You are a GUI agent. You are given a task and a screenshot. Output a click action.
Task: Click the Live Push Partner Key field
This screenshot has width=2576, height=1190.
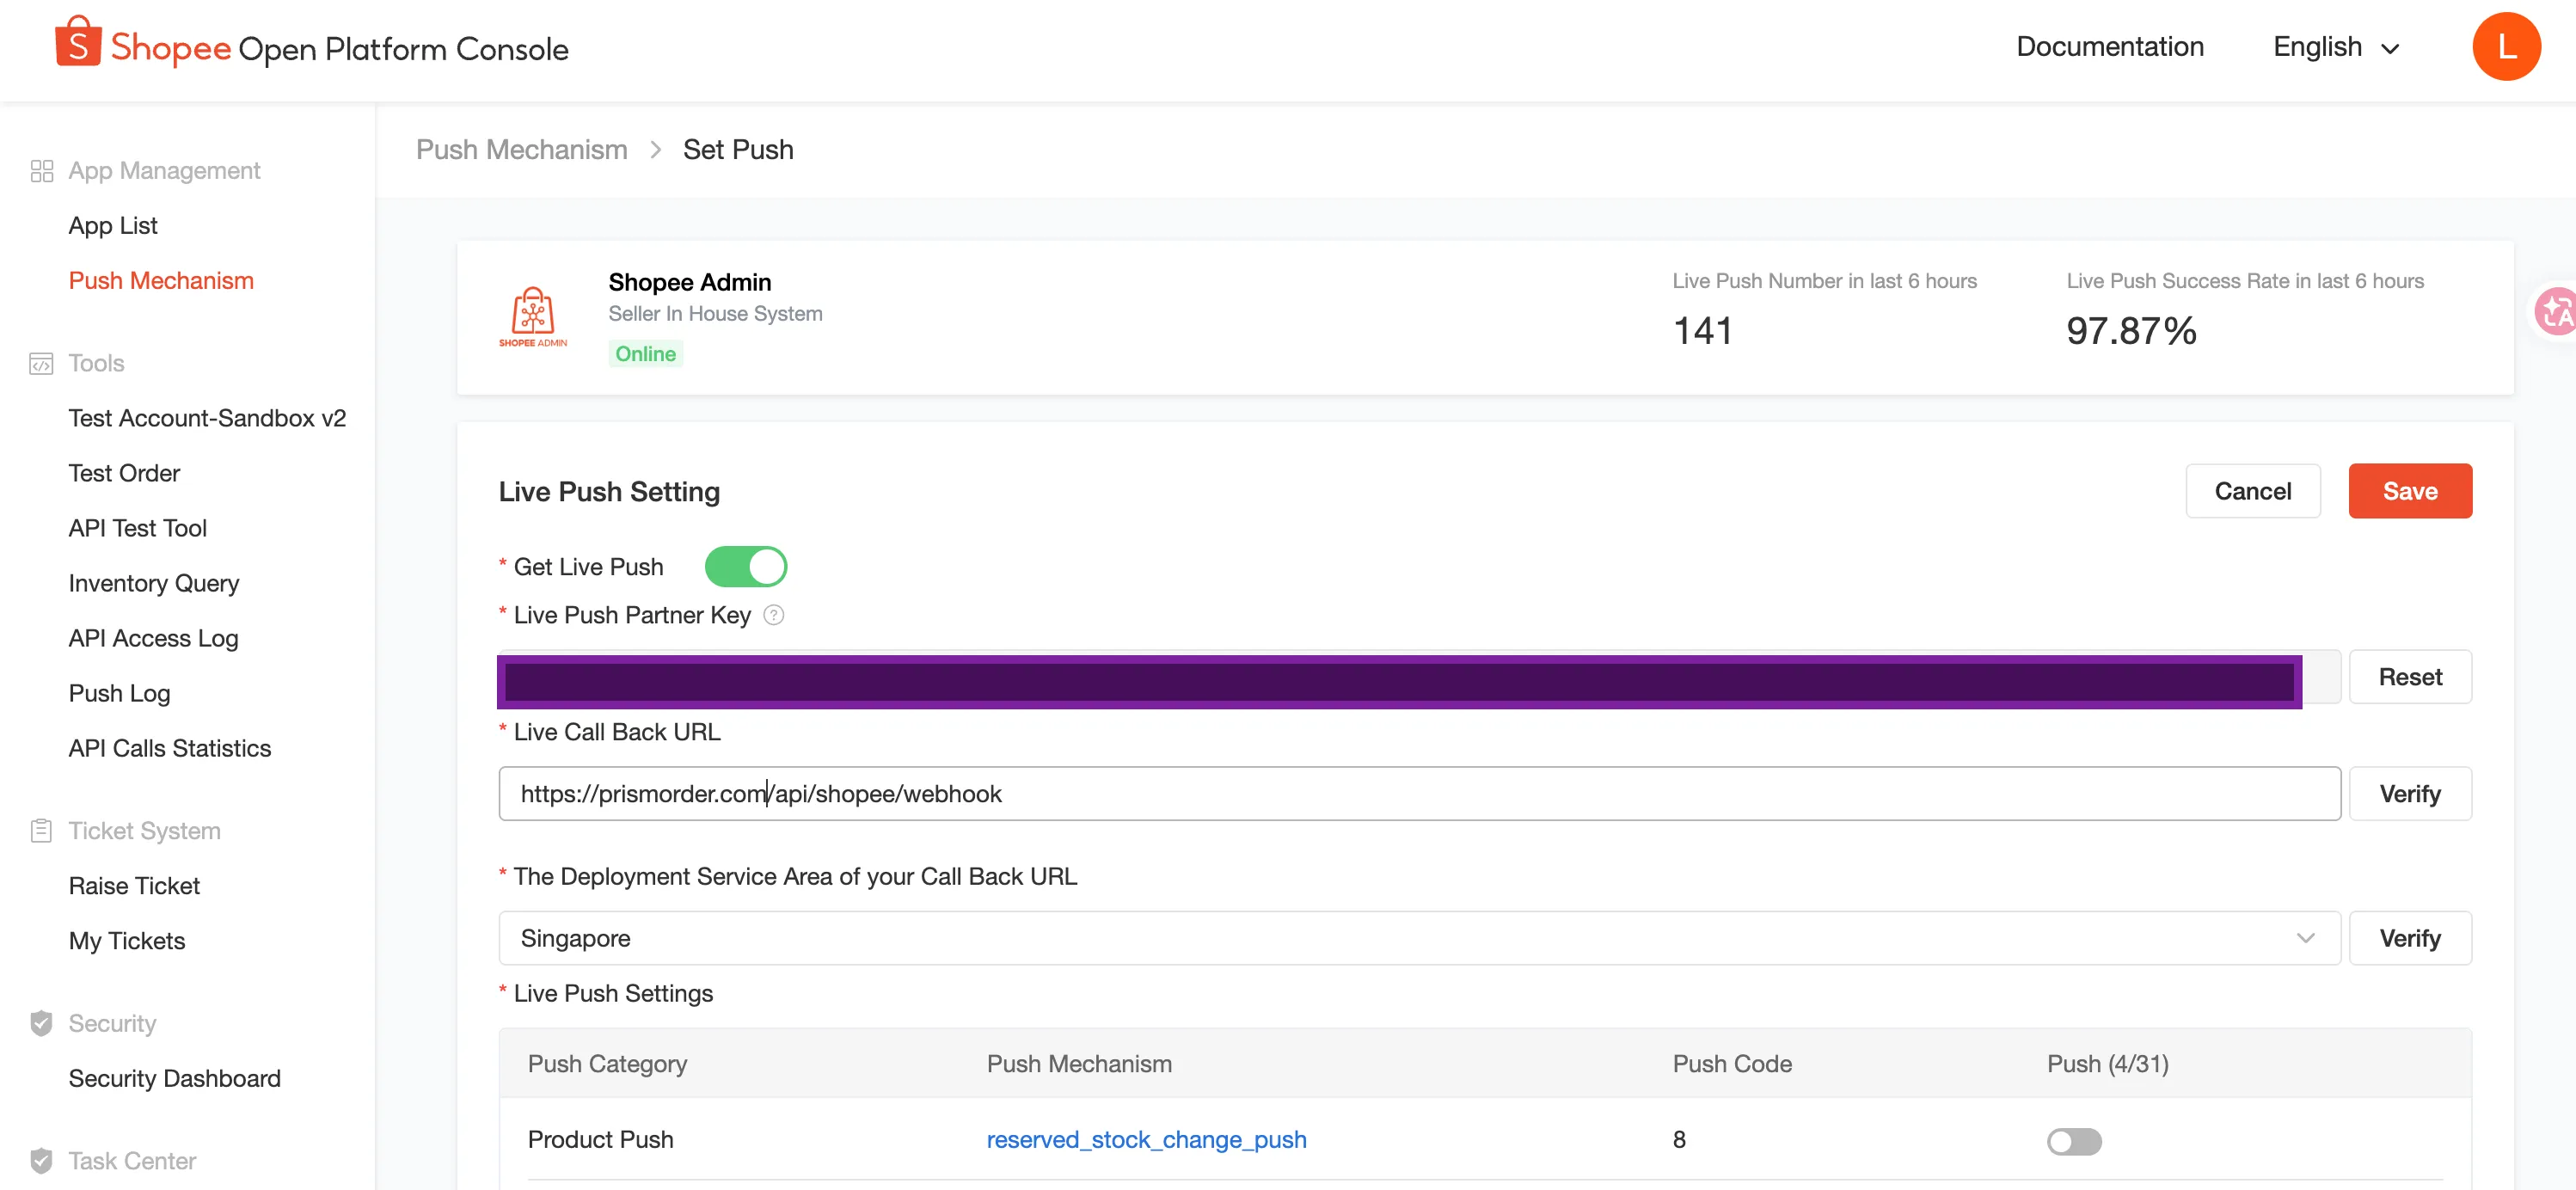coord(1419,678)
